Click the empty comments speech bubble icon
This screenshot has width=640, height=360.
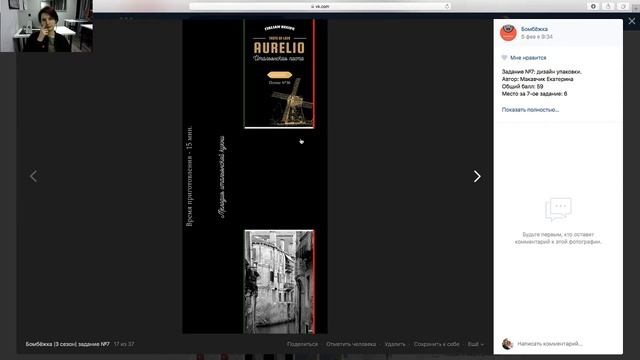558,209
